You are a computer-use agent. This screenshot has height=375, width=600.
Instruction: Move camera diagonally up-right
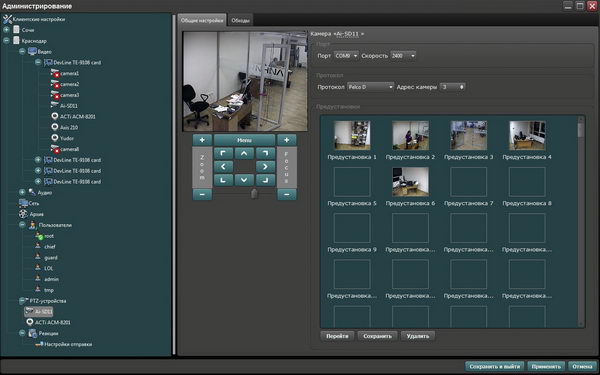(265, 153)
